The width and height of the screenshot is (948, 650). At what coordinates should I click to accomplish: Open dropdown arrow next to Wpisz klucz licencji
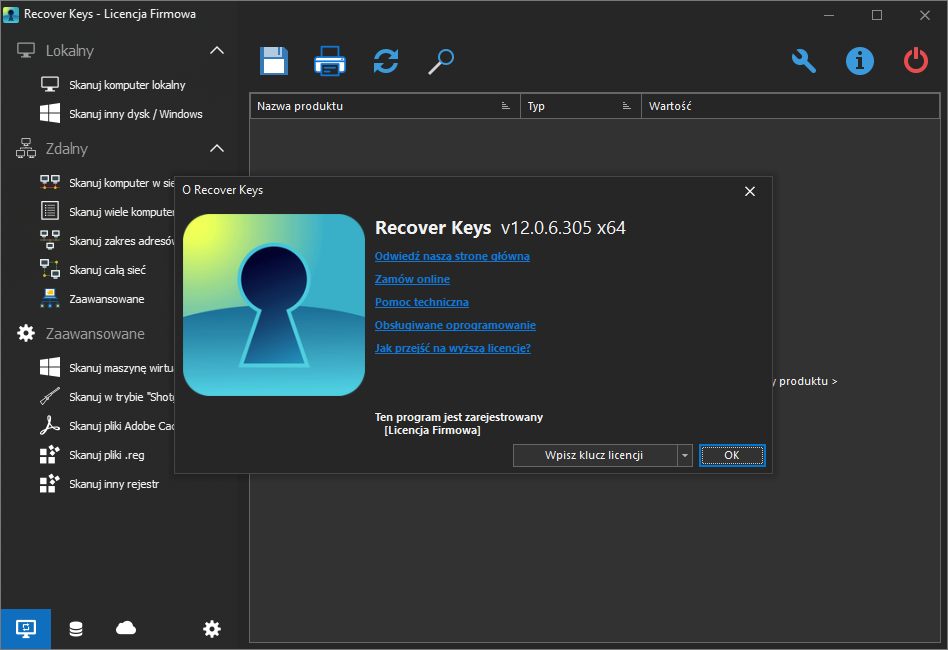tap(684, 455)
